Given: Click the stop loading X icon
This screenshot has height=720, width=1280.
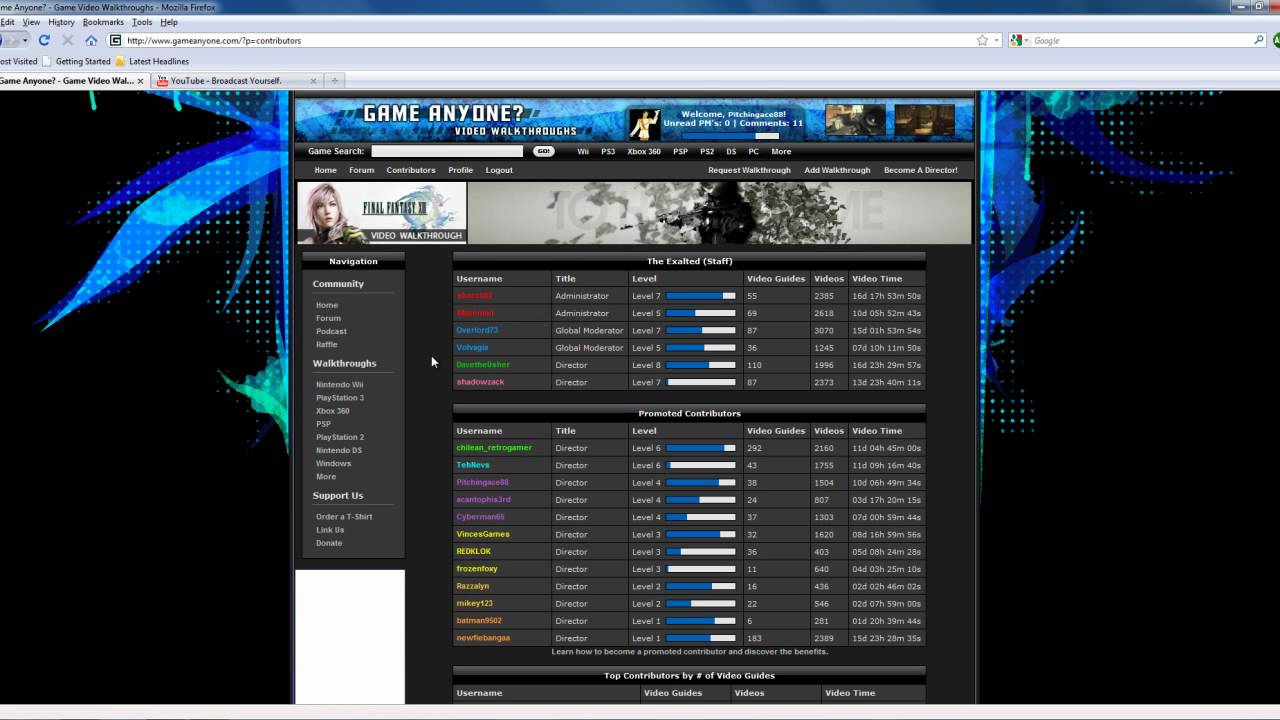Looking at the screenshot, I should pos(67,40).
